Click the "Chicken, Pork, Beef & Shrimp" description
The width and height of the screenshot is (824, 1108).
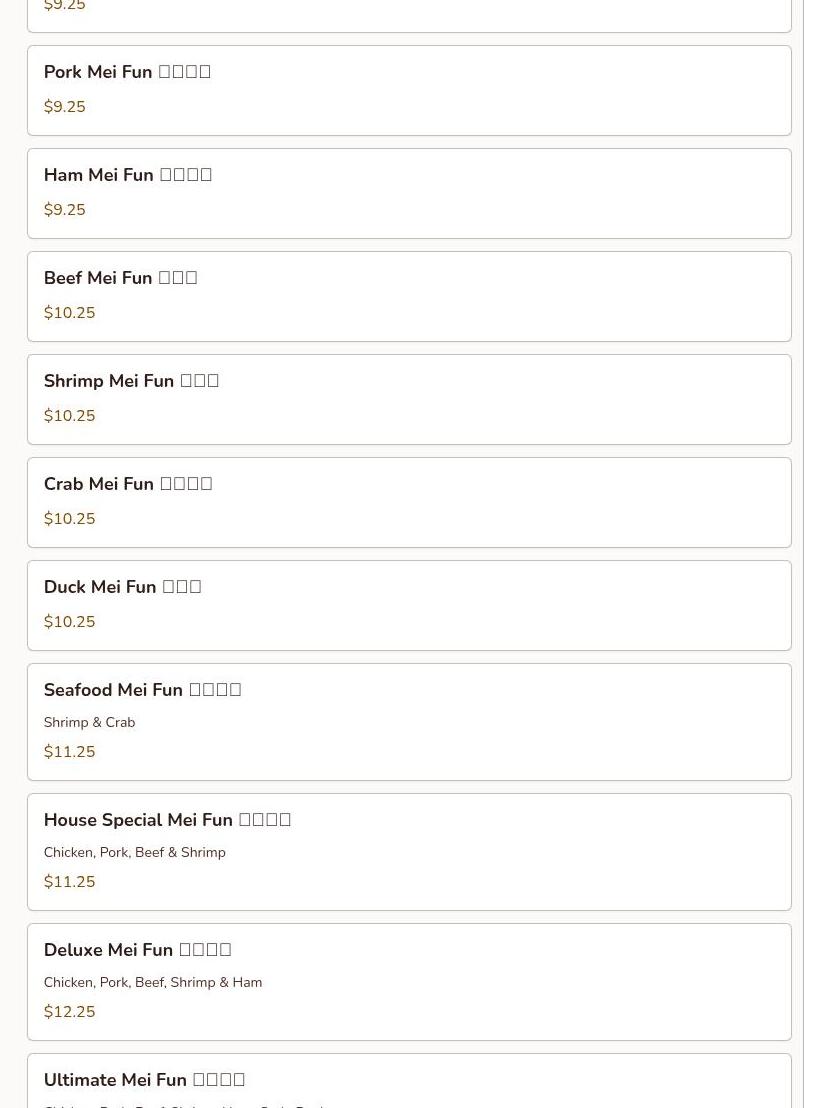click(x=134, y=852)
